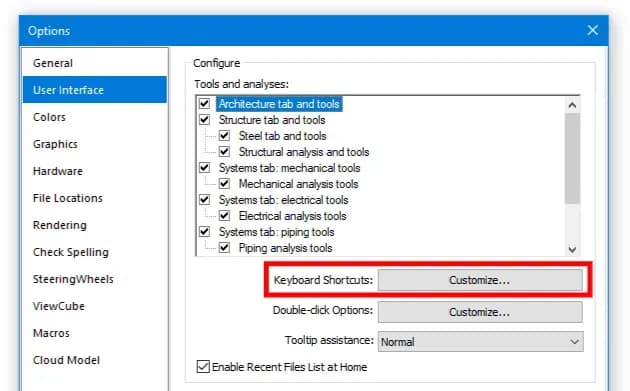Toggle Steel tab and tools checkbox

click(224, 136)
